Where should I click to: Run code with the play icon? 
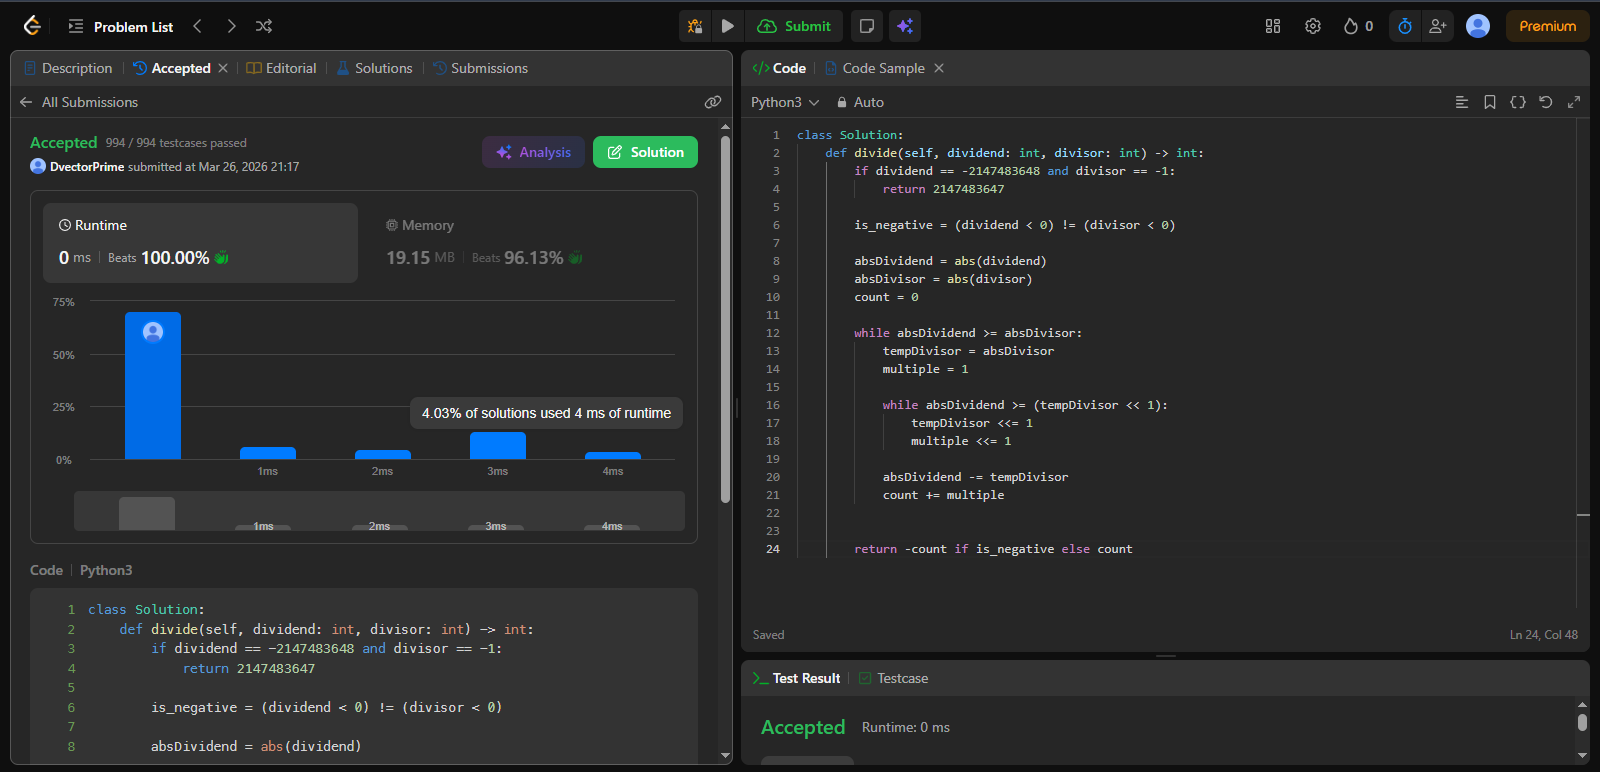point(728,26)
